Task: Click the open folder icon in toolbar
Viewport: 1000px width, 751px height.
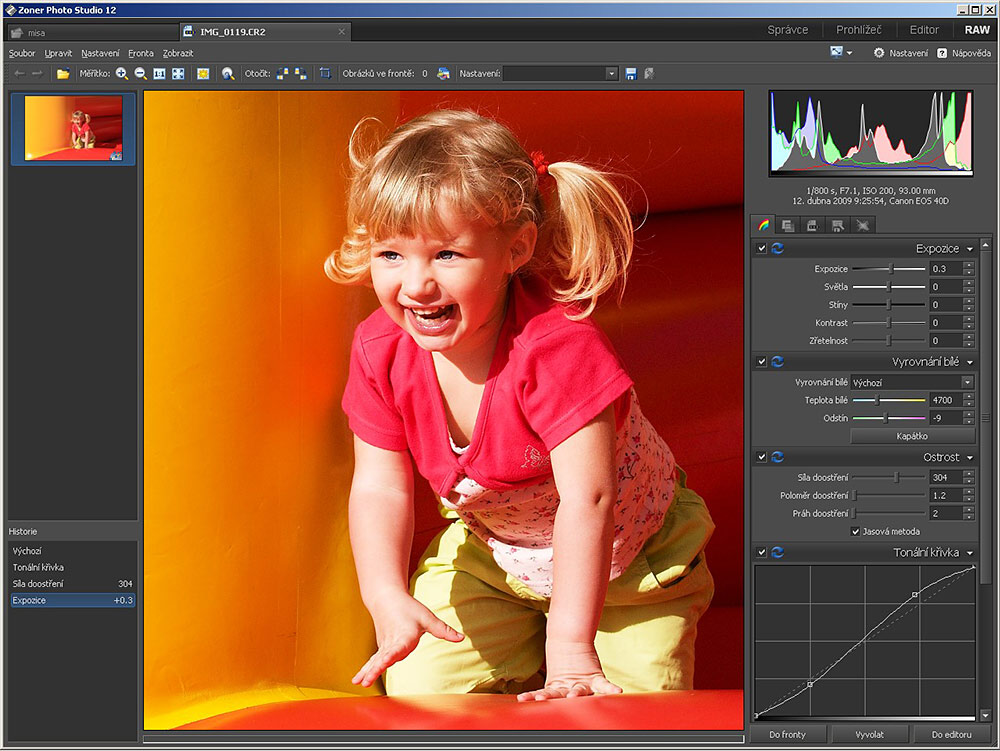Action: coord(62,74)
